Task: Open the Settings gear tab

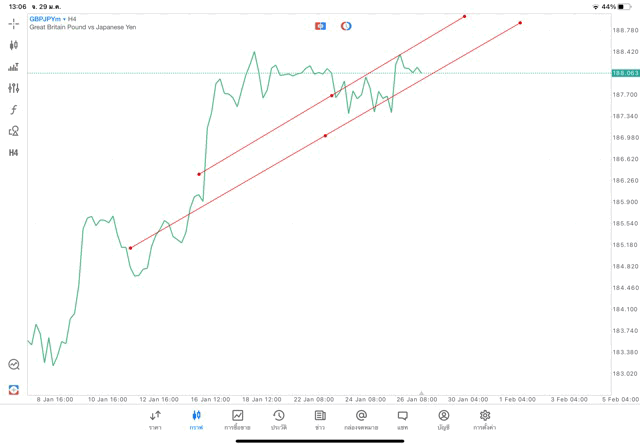Action: pos(485,420)
